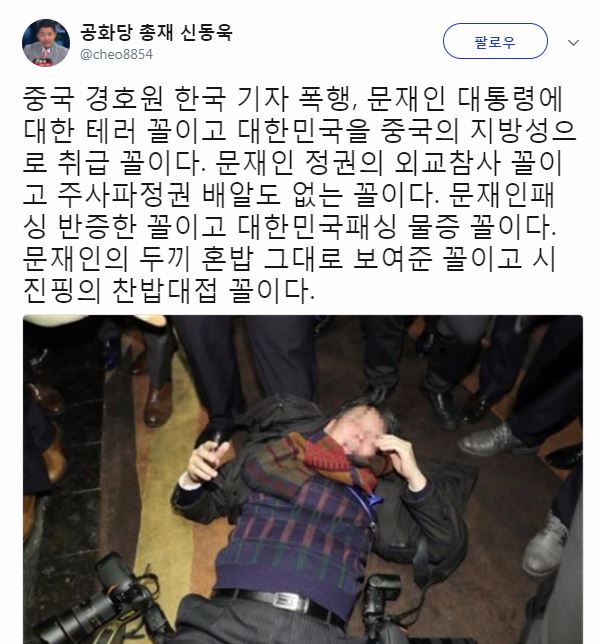Open the @cheo8854 handle link
The width and height of the screenshot is (600, 644).
(116, 54)
